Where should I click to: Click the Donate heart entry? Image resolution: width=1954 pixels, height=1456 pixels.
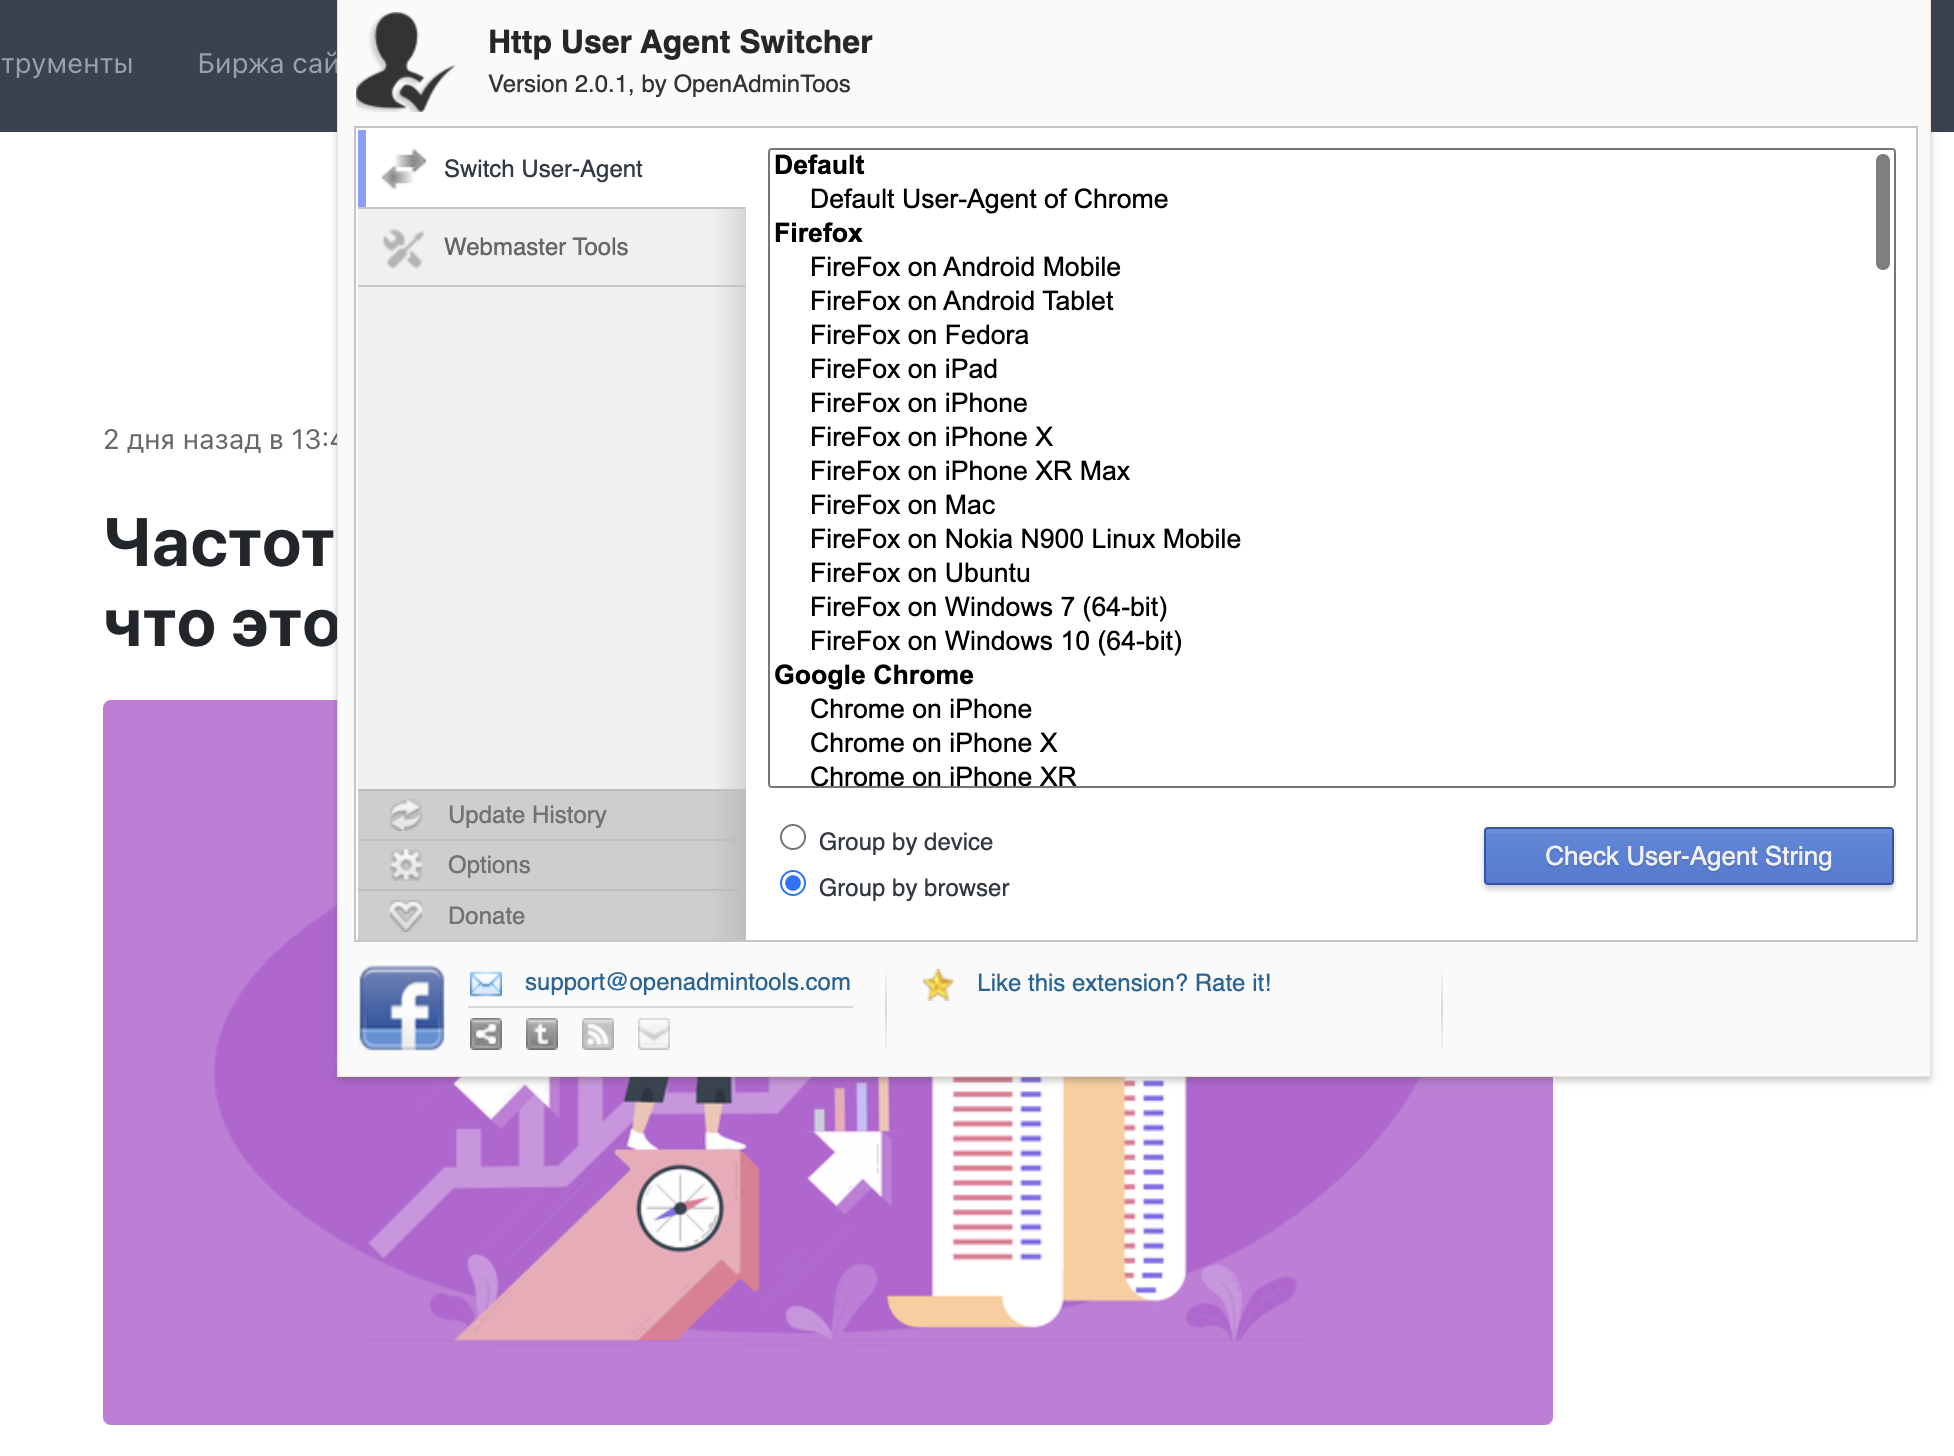click(x=485, y=914)
